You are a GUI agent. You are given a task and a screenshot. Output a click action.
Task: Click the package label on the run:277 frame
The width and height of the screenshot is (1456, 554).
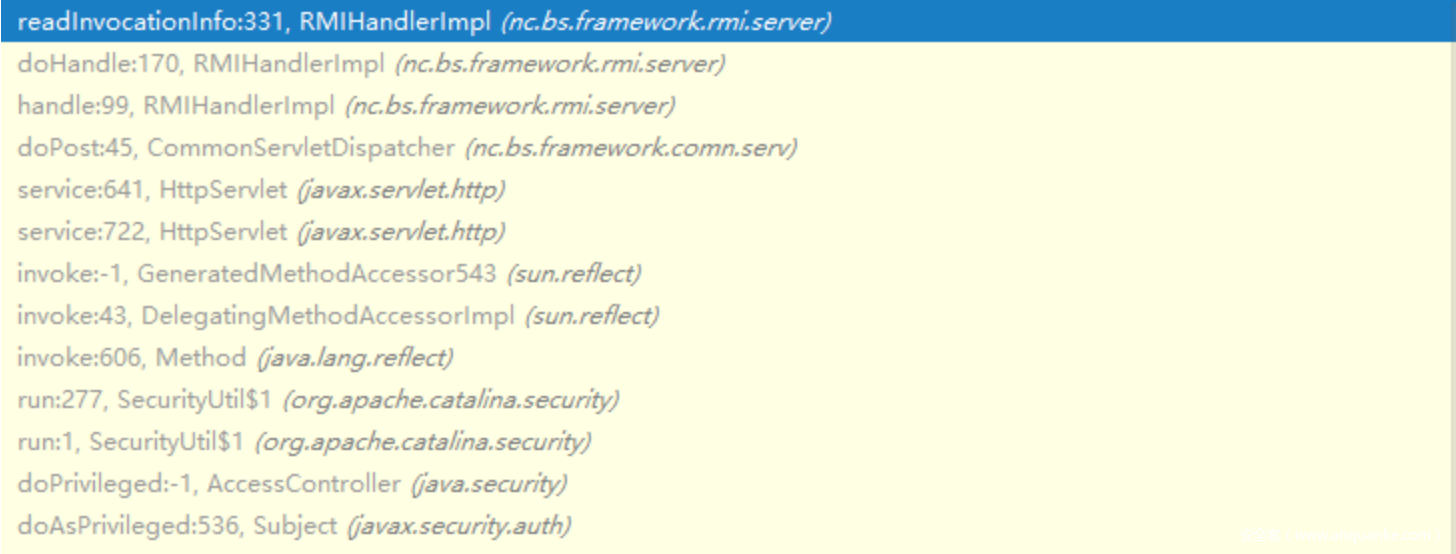[451, 400]
